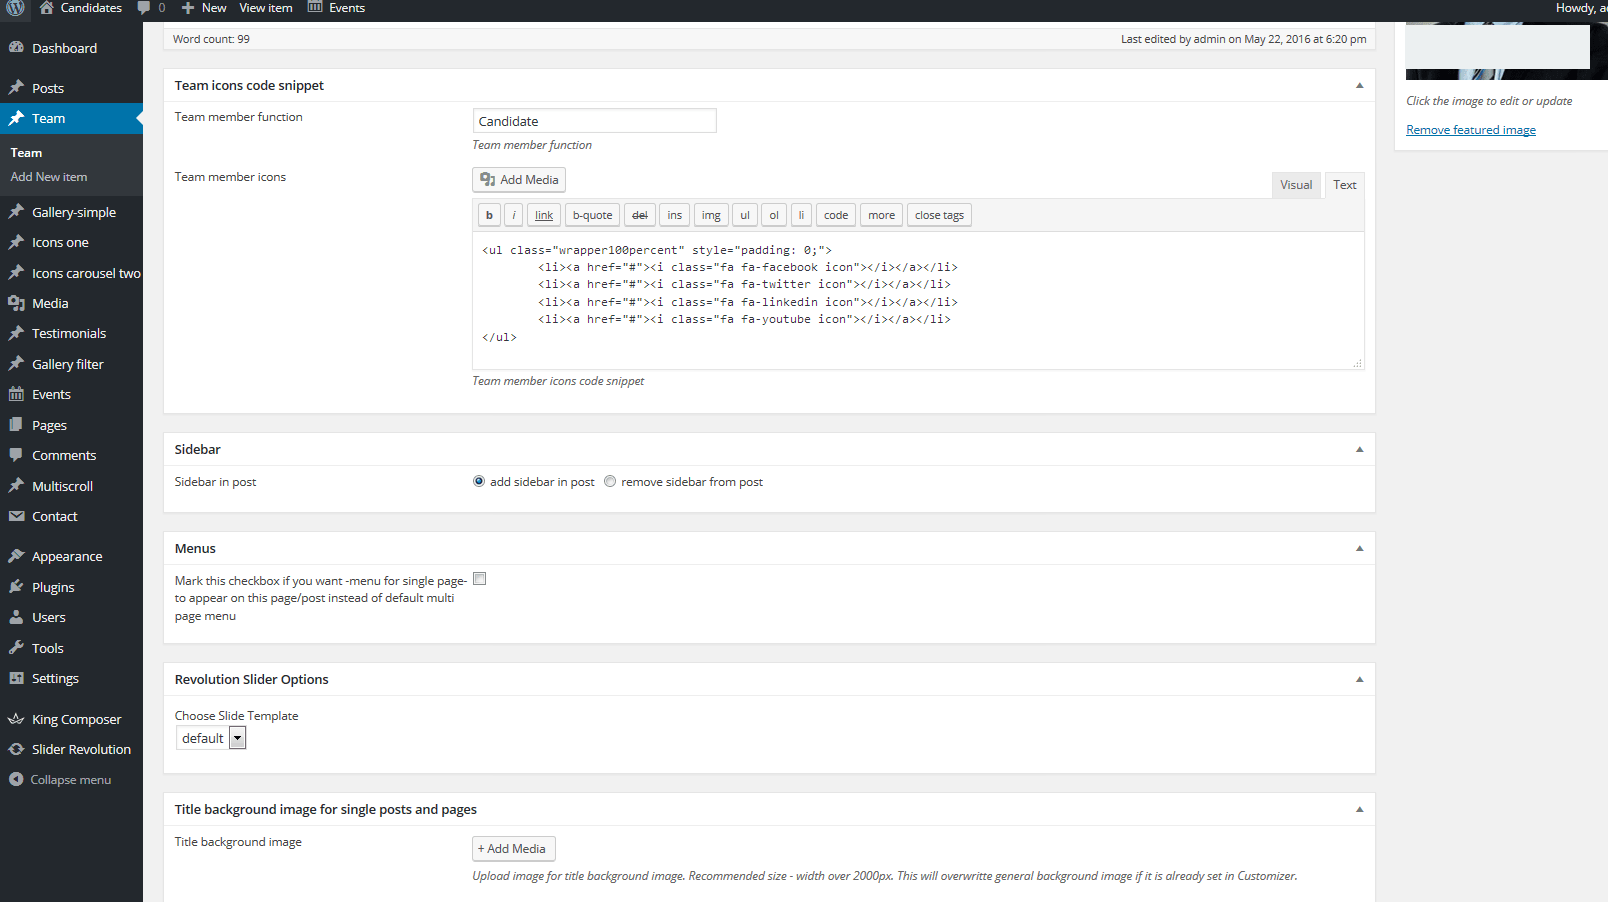
Task: Collapse the Revolution Slider Options panel
Action: 1359,680
